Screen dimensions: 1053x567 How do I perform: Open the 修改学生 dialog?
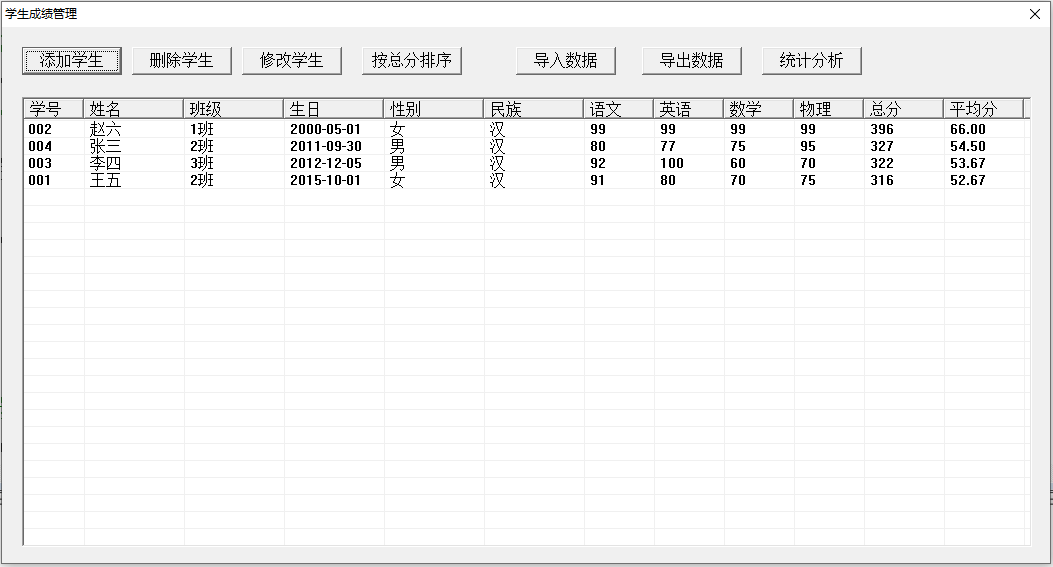pyautogui.click(x=291, y=60)
